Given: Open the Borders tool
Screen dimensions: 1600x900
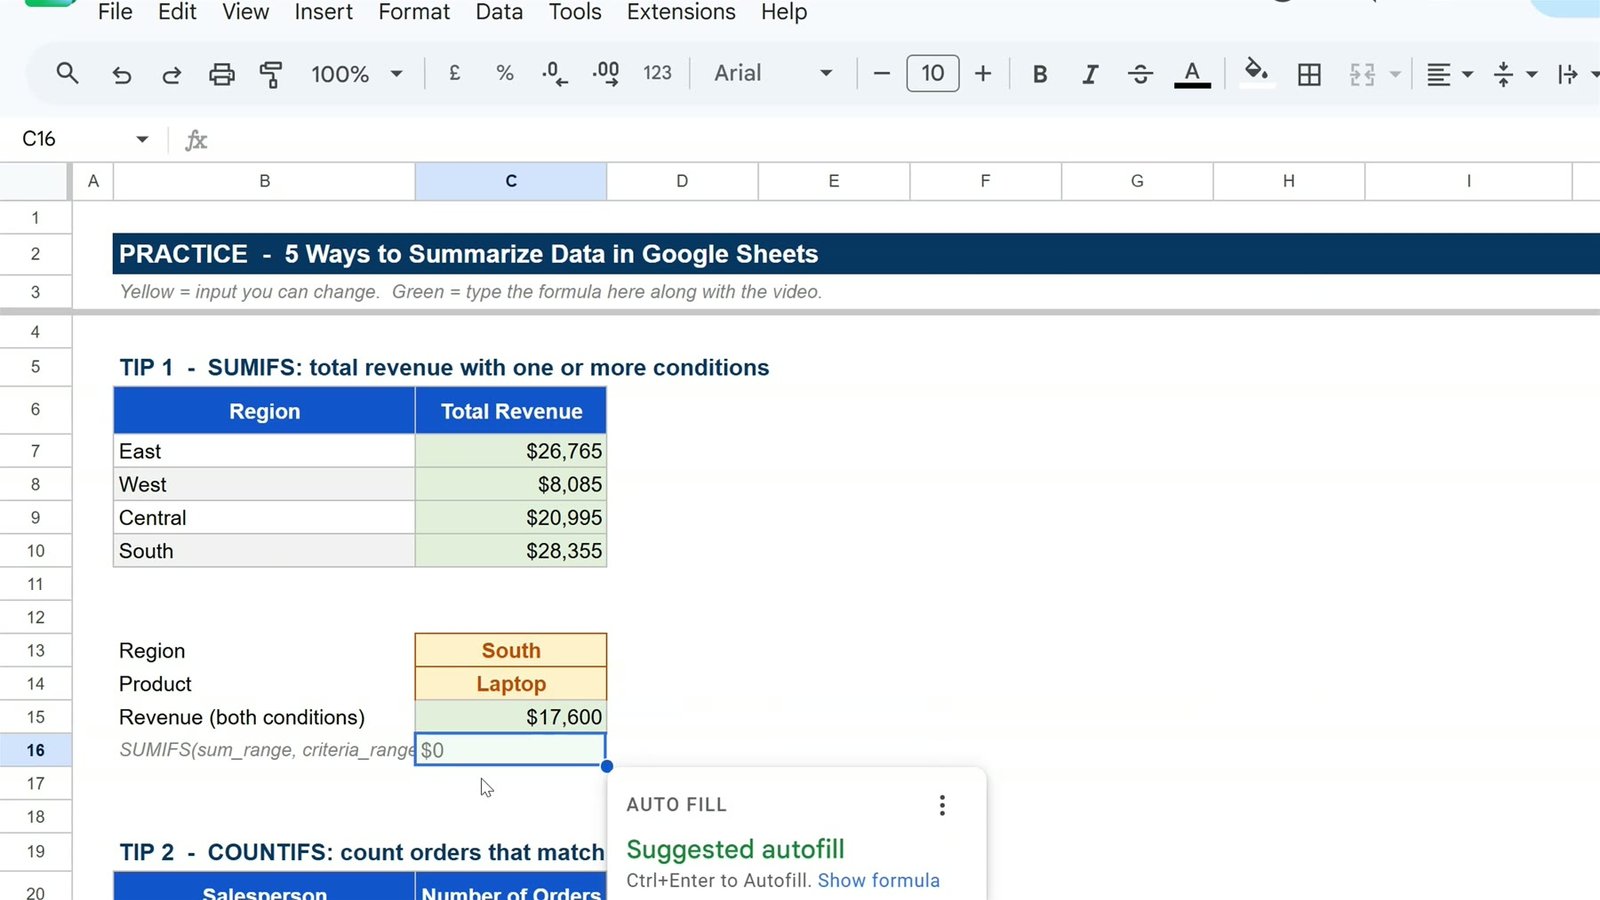Looking at the screenshot, I should coord(1309,74).
